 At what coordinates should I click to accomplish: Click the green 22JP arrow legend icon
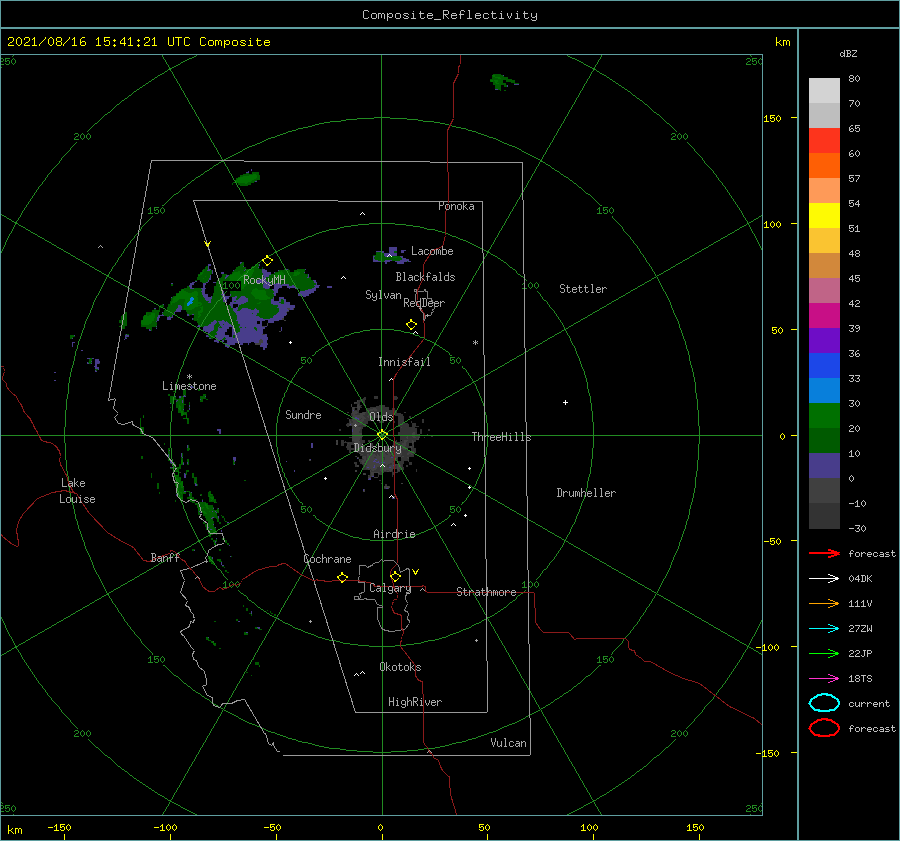click(824, 653)
